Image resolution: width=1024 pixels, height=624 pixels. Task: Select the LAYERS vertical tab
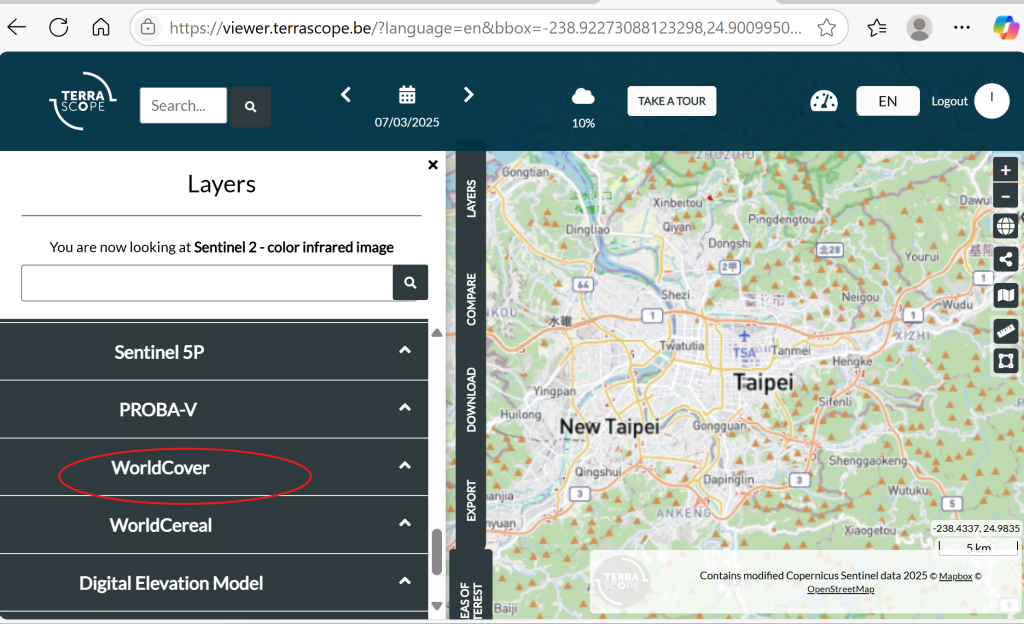click(x=471, y=198)
